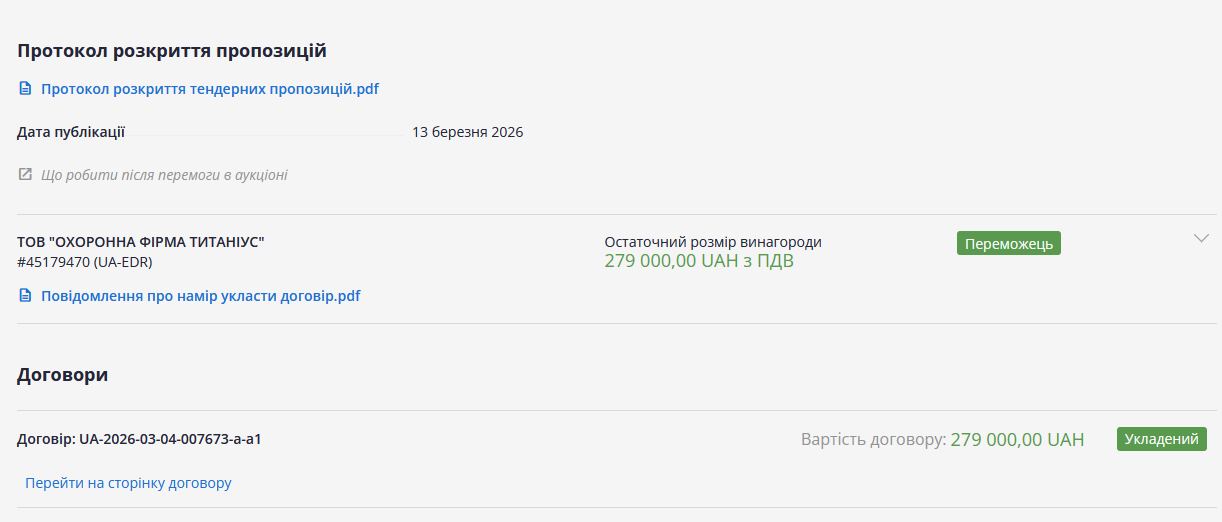Click the EDR code #45179470 (UA-EDR)

pyautogui.click(x=85, y=262)
